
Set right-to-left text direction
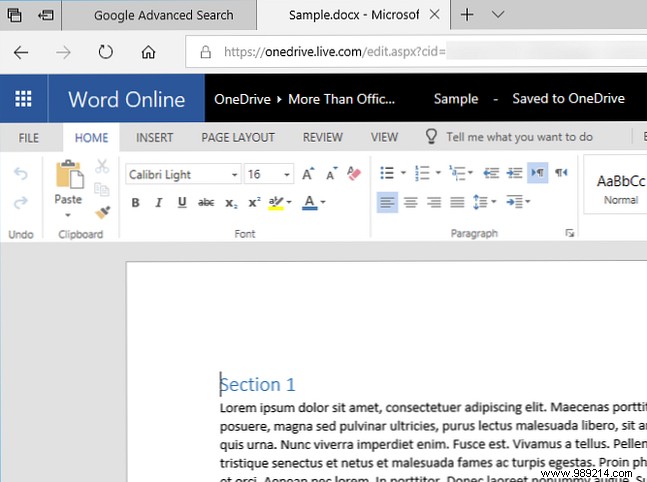(x=561, y=172)
